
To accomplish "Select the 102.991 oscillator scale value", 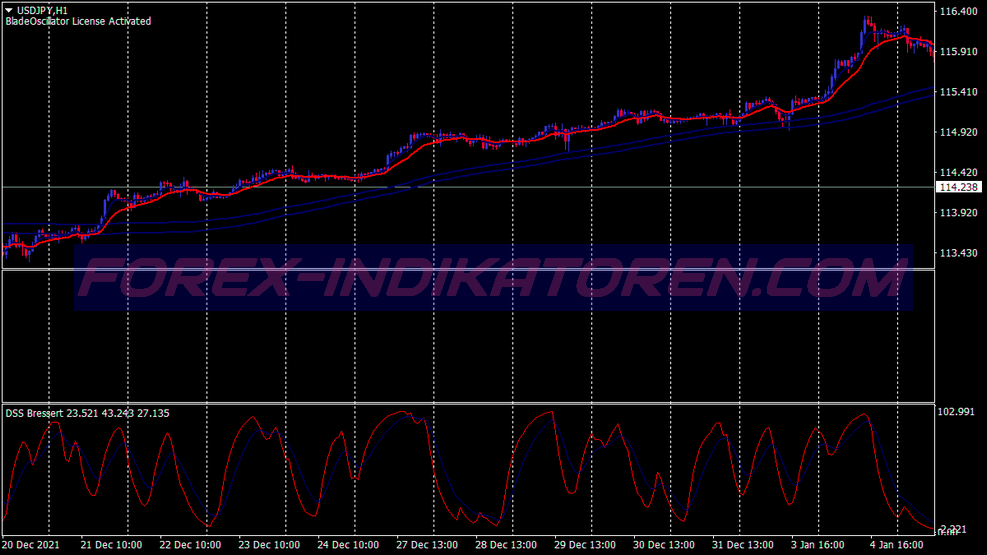I will click(x=956, y=412).
